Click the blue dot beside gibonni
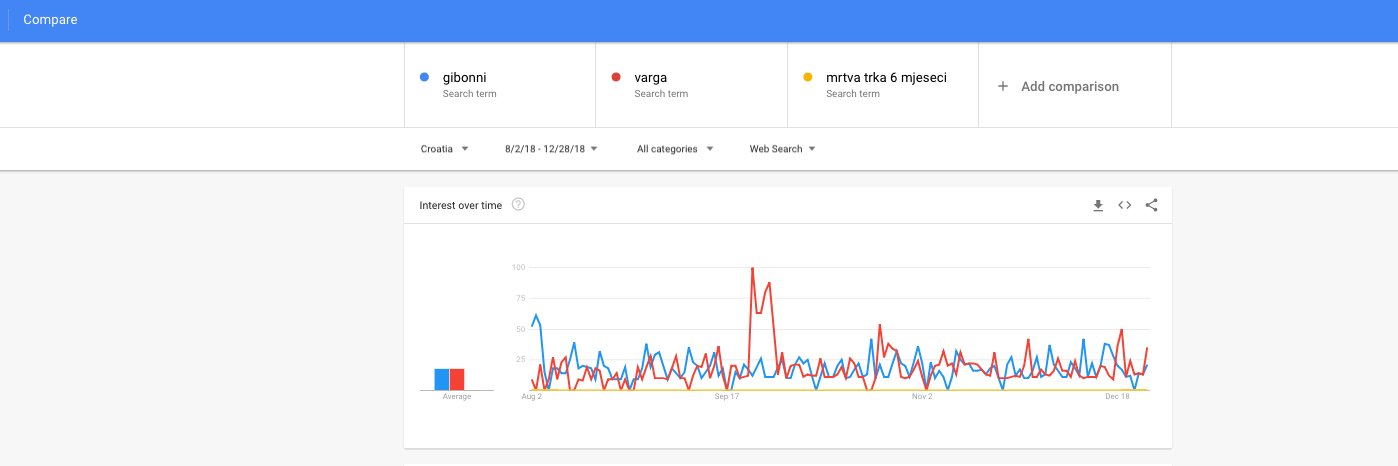This screenshot has height=466, width=1398. 425,77
